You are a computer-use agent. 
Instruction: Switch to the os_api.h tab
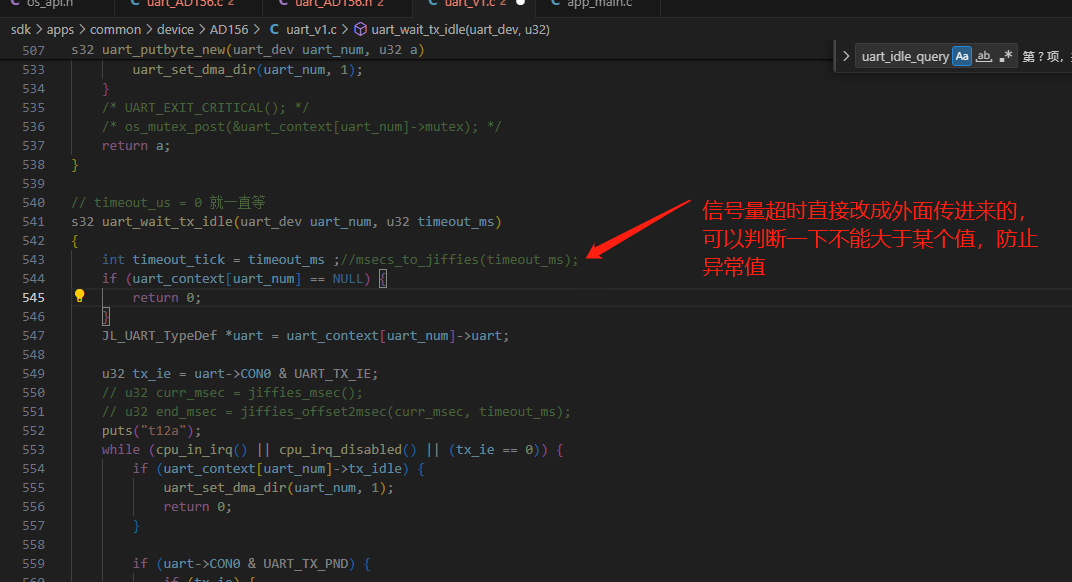coord(50,3)
